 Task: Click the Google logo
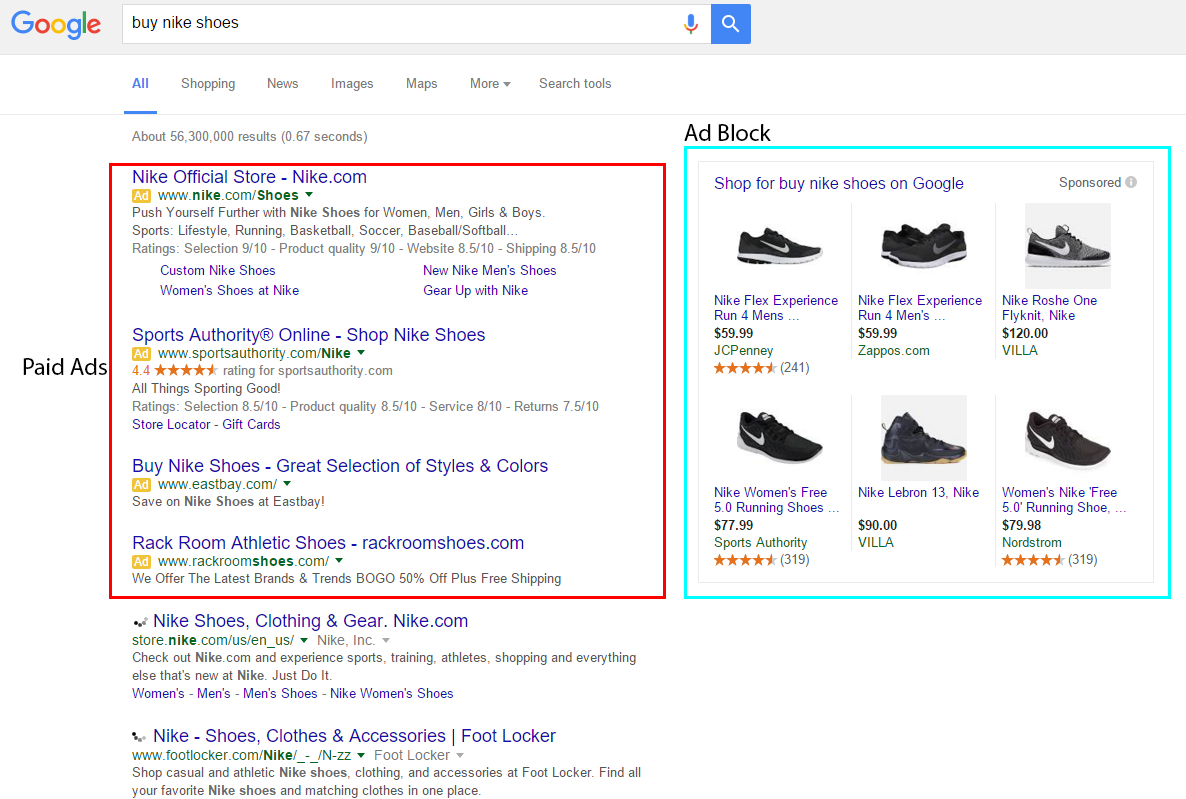click(56, 24)
